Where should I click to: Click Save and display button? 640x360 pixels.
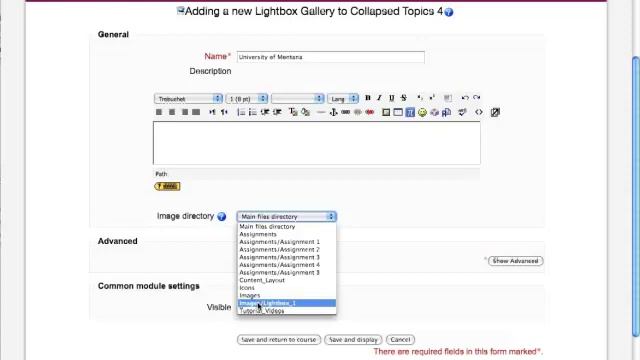353,340
